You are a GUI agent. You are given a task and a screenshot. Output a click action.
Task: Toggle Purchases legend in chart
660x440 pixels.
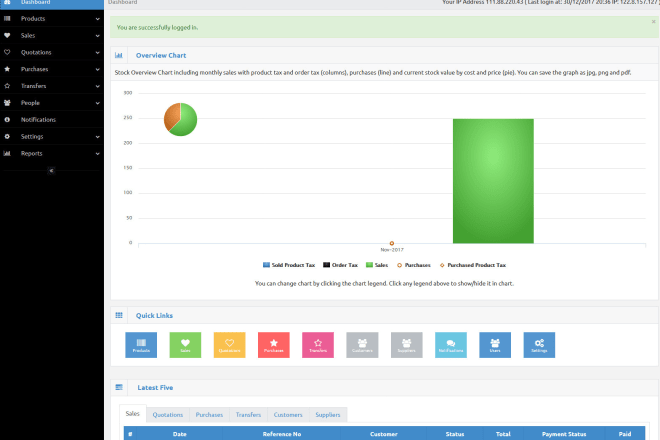(x=414, y=265)
